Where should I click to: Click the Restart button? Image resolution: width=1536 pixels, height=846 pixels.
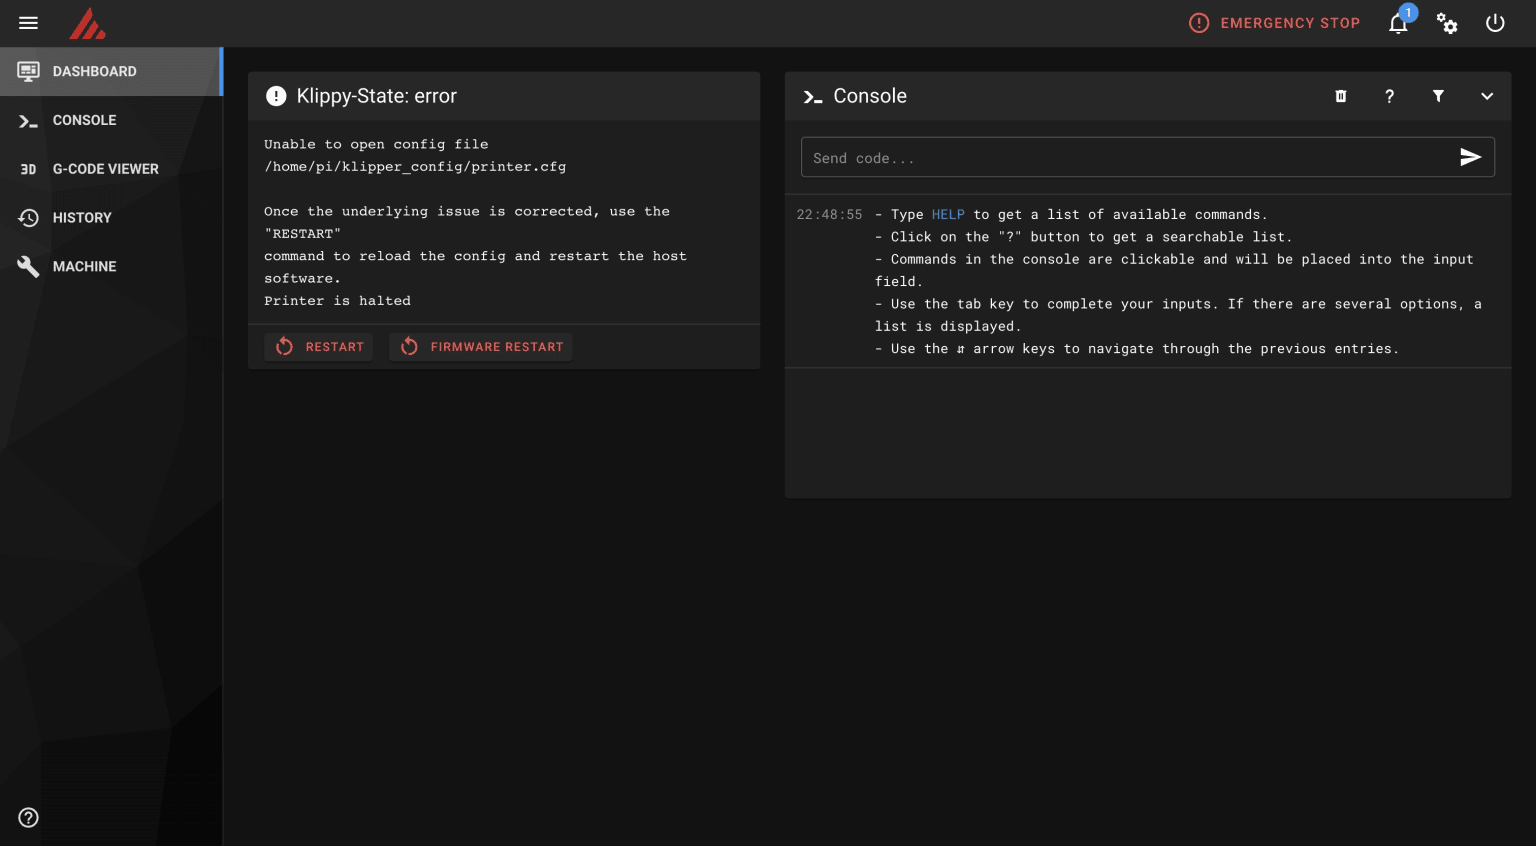point(319,347)
